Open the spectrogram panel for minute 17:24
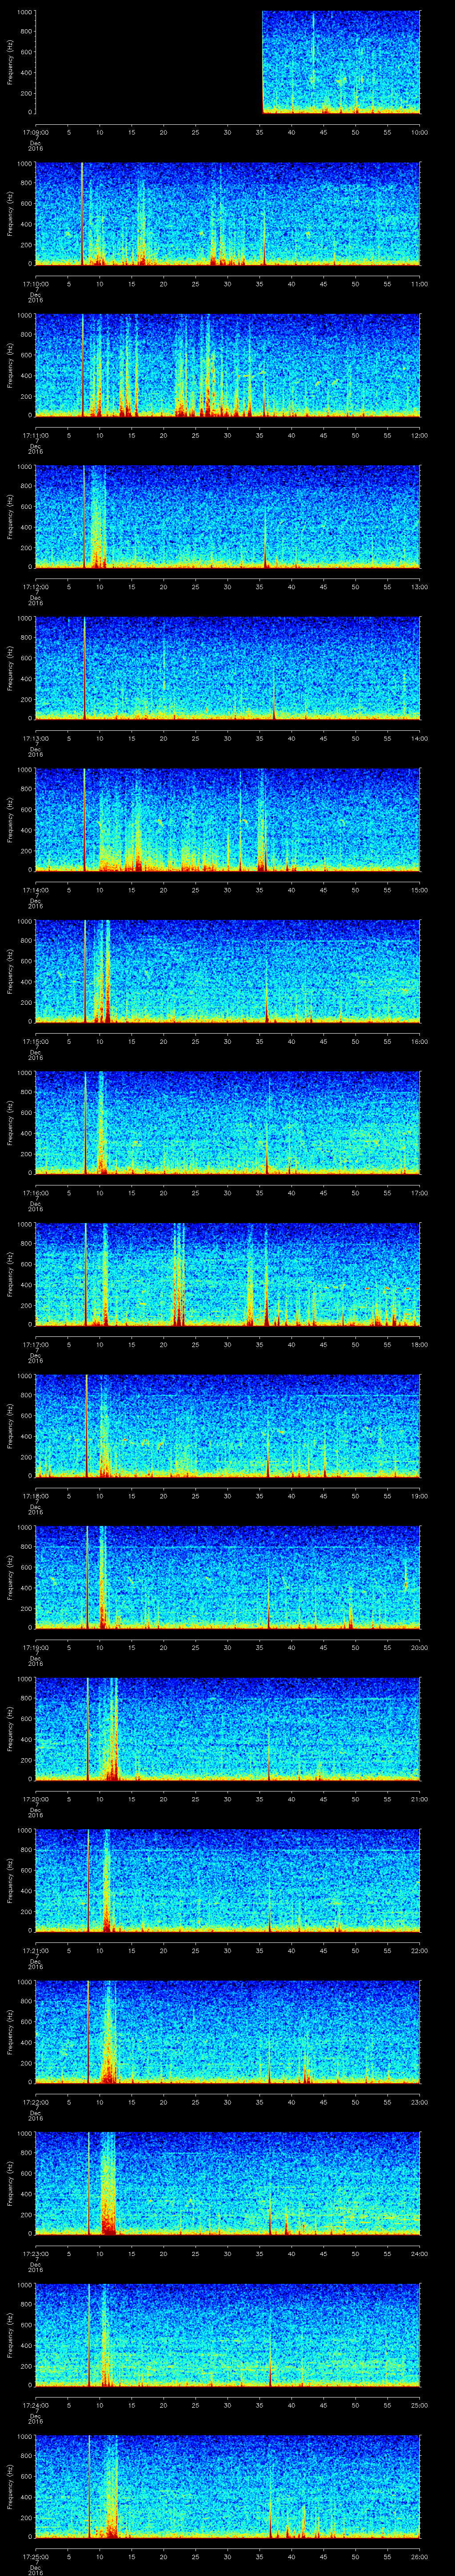The height and width of the screenshot is (2576, 455). (228, 2334)
